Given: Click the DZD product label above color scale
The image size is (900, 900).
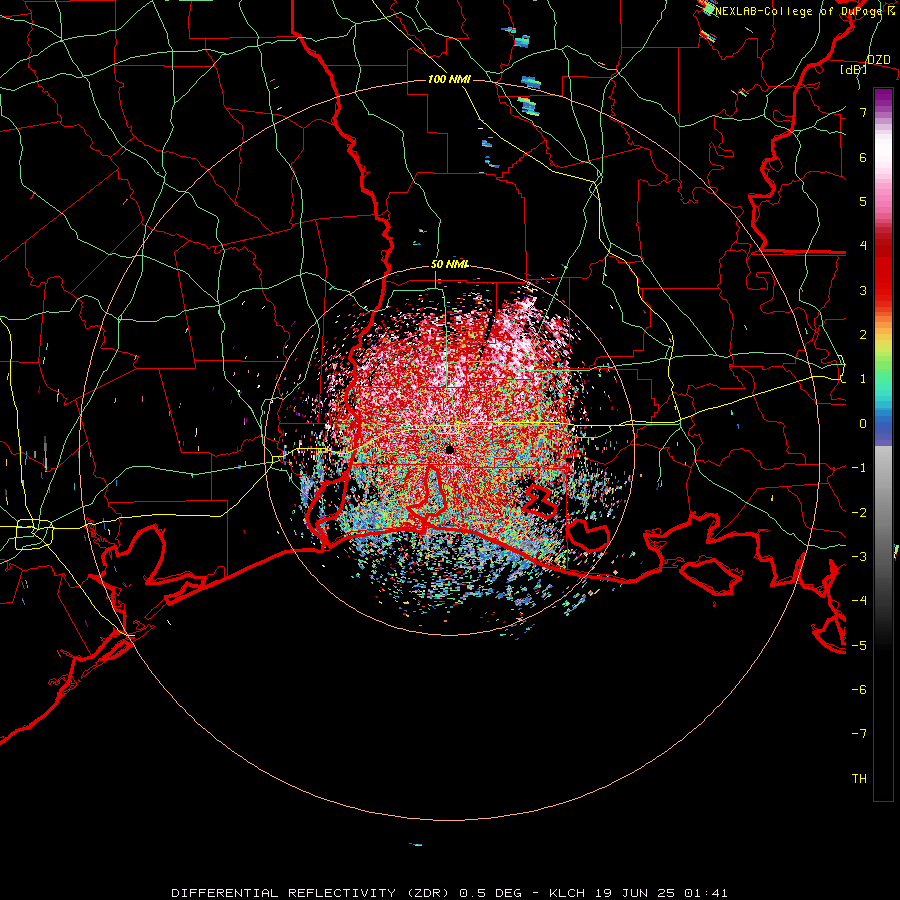Looking at the screenshot, I should (x=879, y=60).
